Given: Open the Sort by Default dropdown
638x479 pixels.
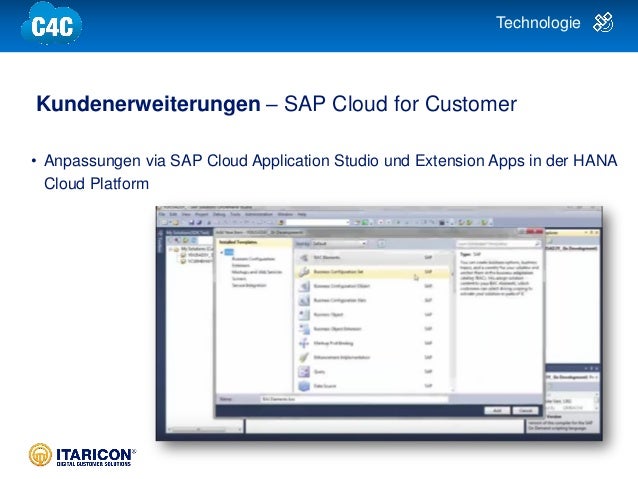Looking at the screenshot, I should [x=340, y=243].
